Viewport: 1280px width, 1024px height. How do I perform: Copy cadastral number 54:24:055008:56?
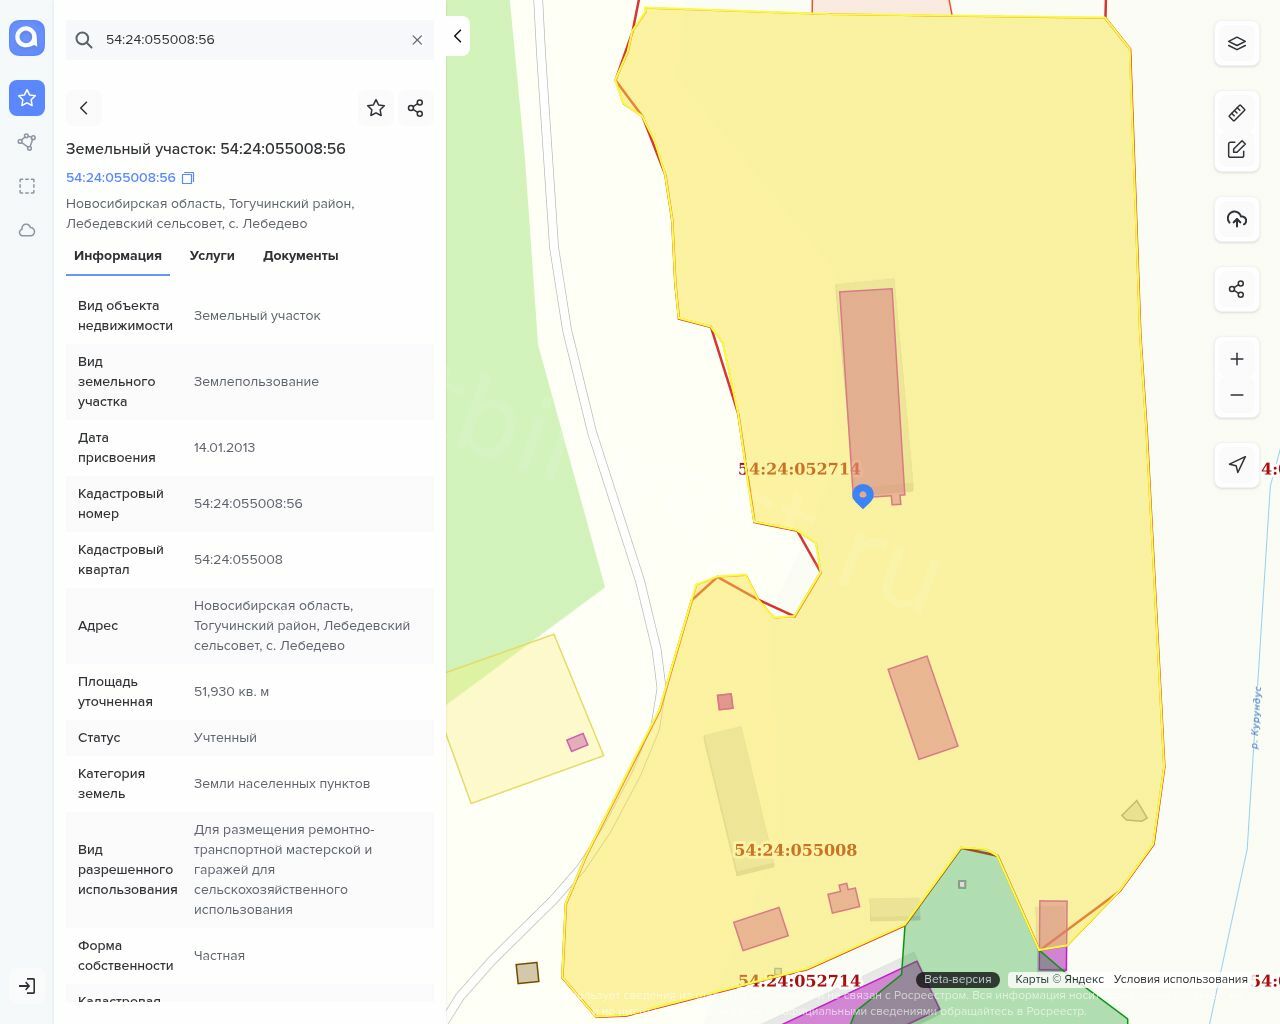coord(188,178)
